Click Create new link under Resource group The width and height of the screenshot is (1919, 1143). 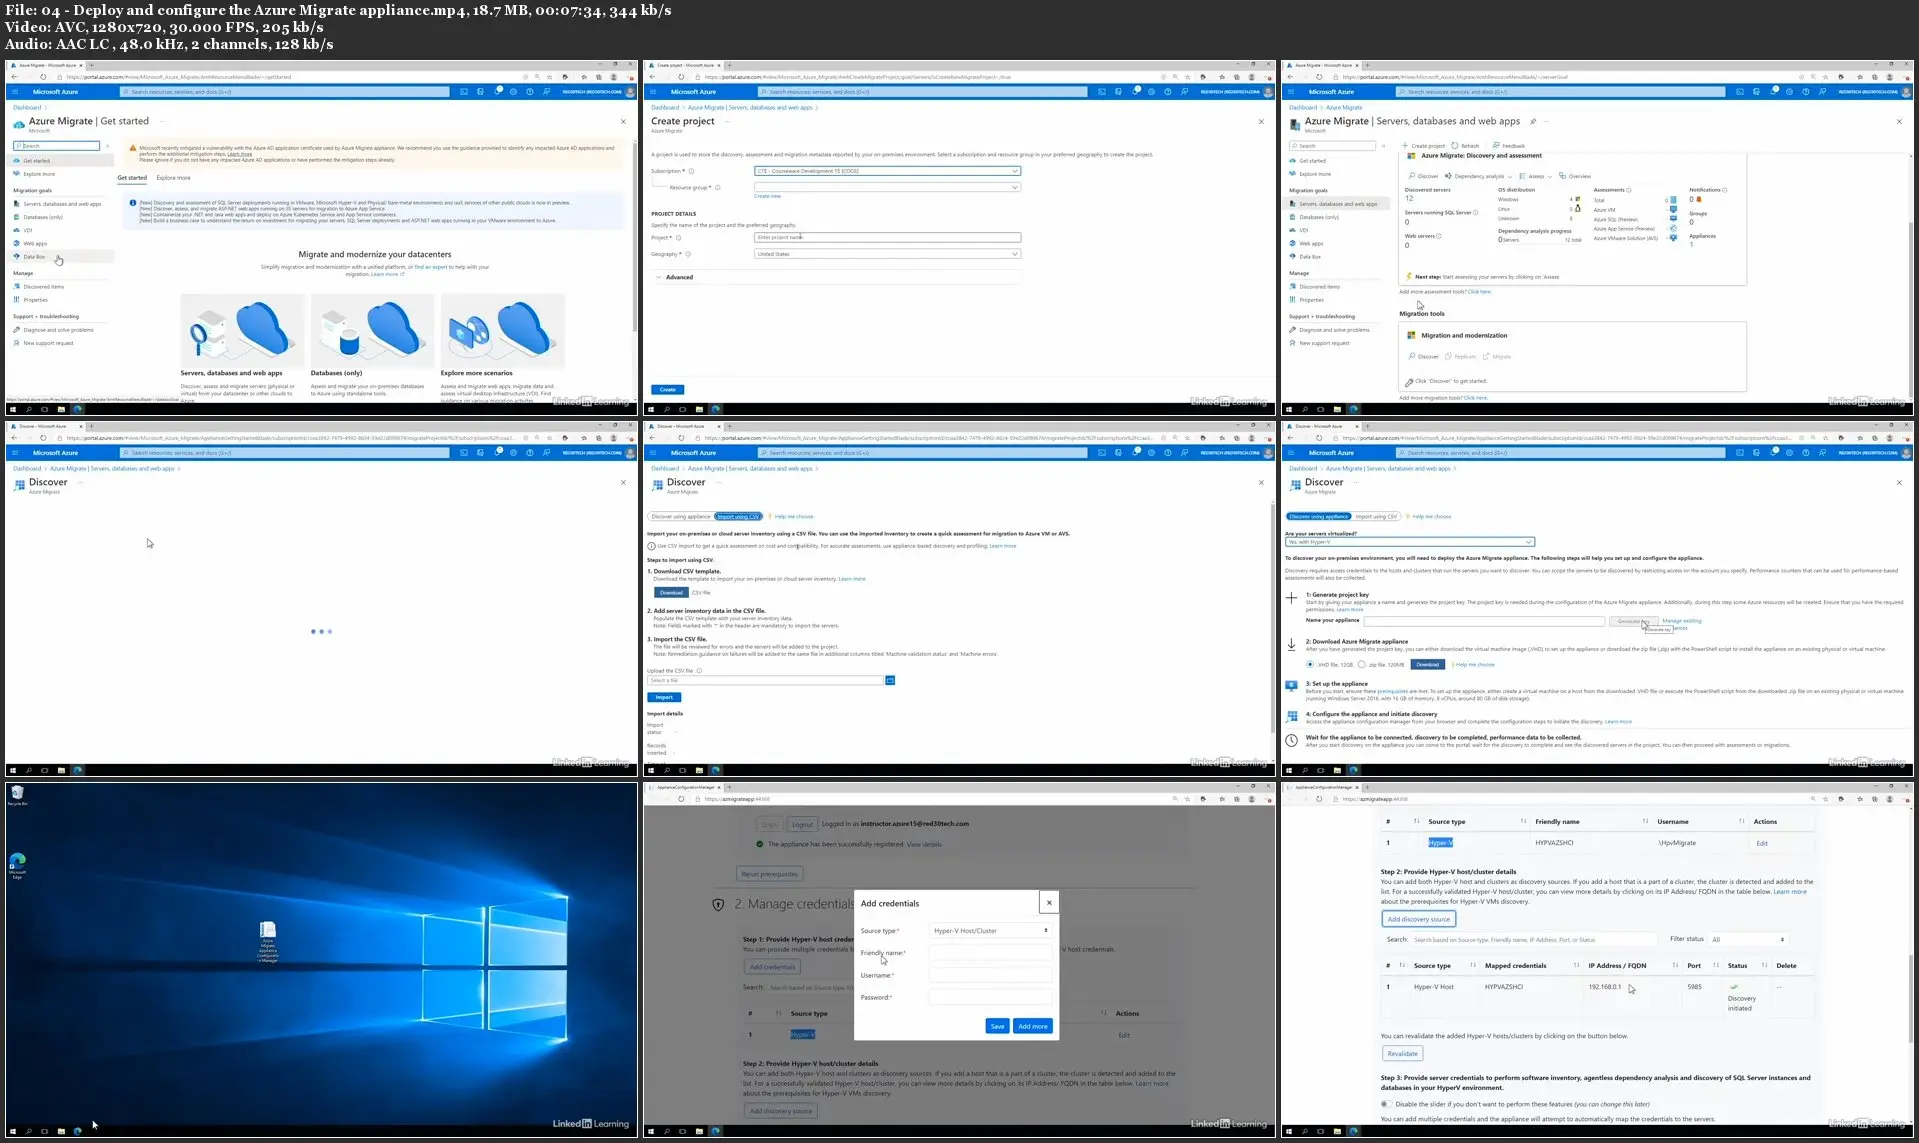767,196
